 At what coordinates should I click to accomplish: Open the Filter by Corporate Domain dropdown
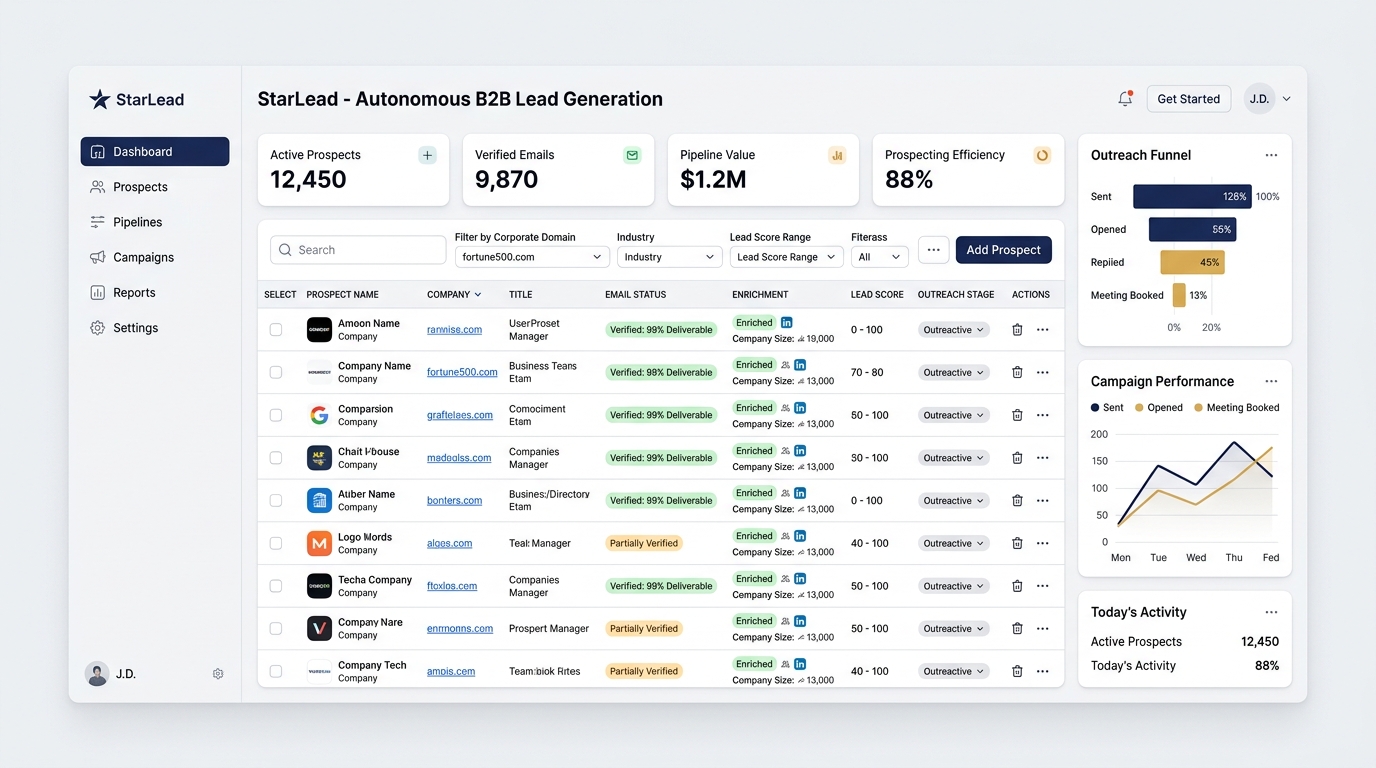(x=532, y=257)
